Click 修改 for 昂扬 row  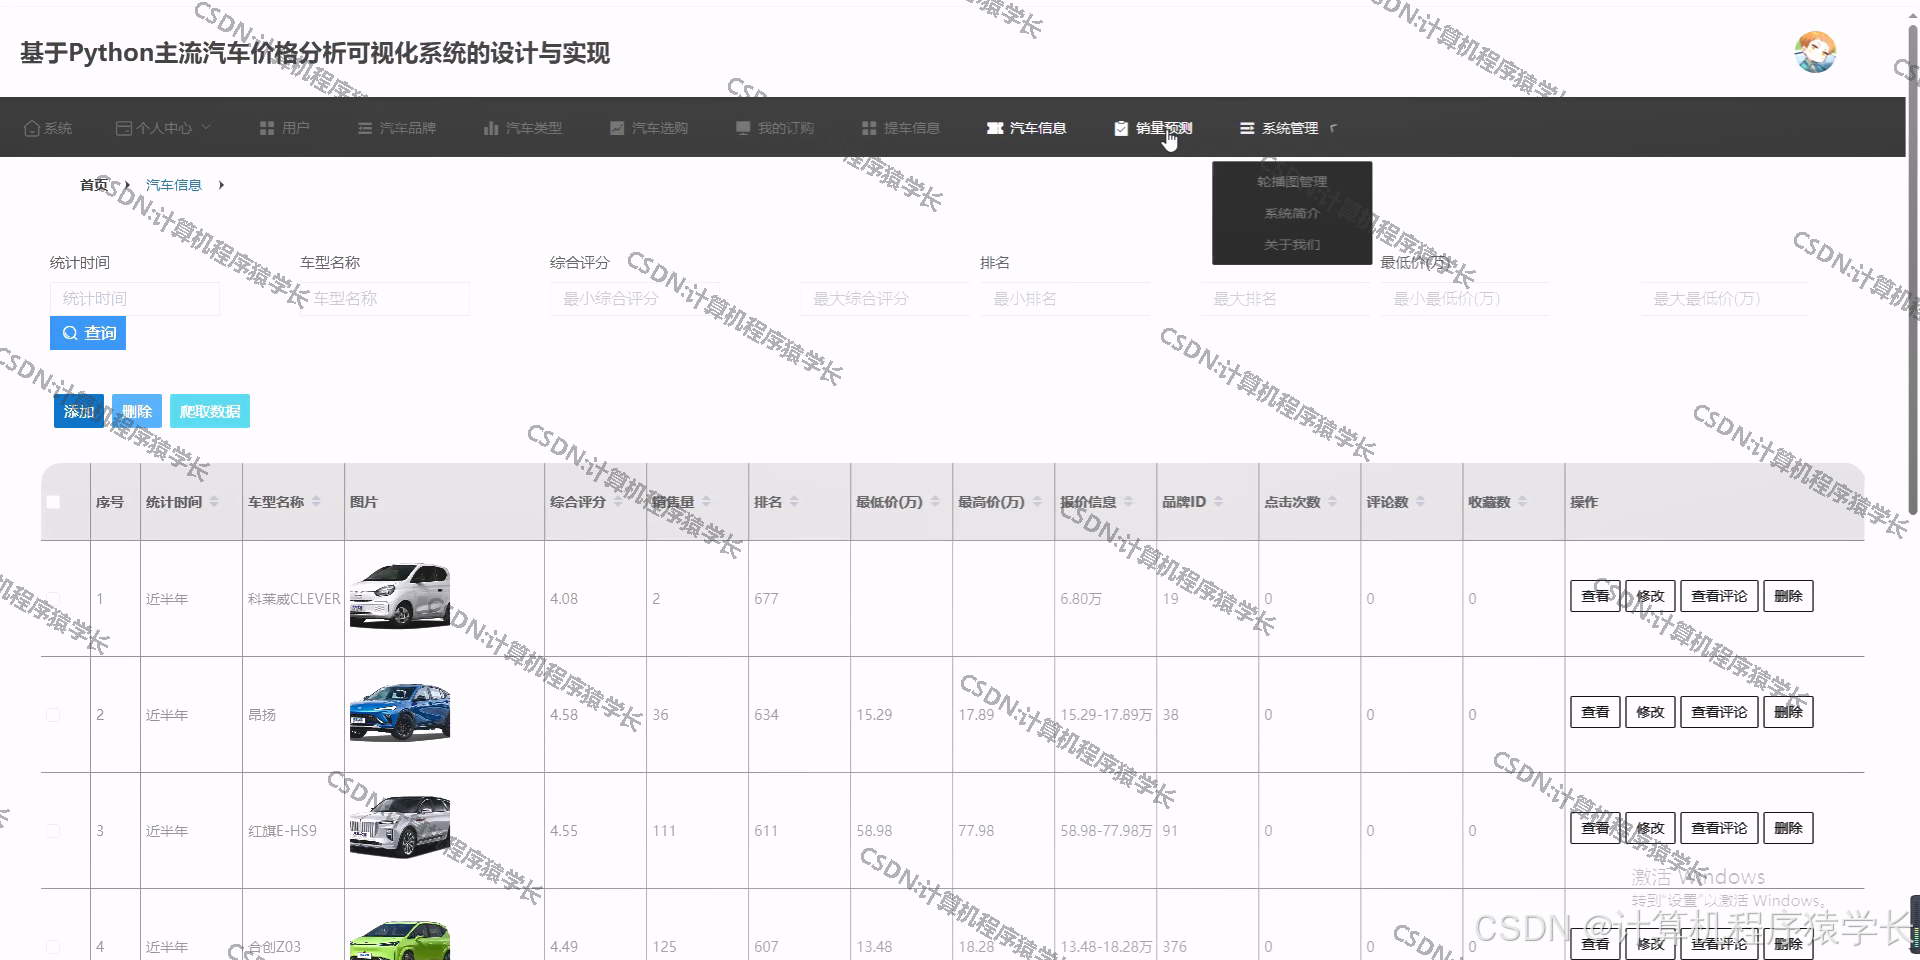[1650, 712]
